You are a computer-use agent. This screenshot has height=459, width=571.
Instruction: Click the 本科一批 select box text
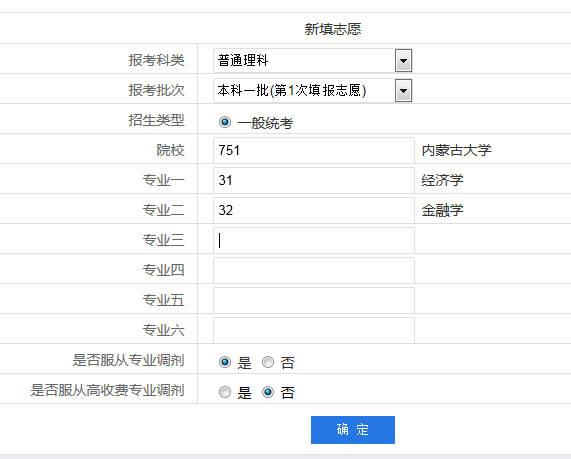click(291, 90)
